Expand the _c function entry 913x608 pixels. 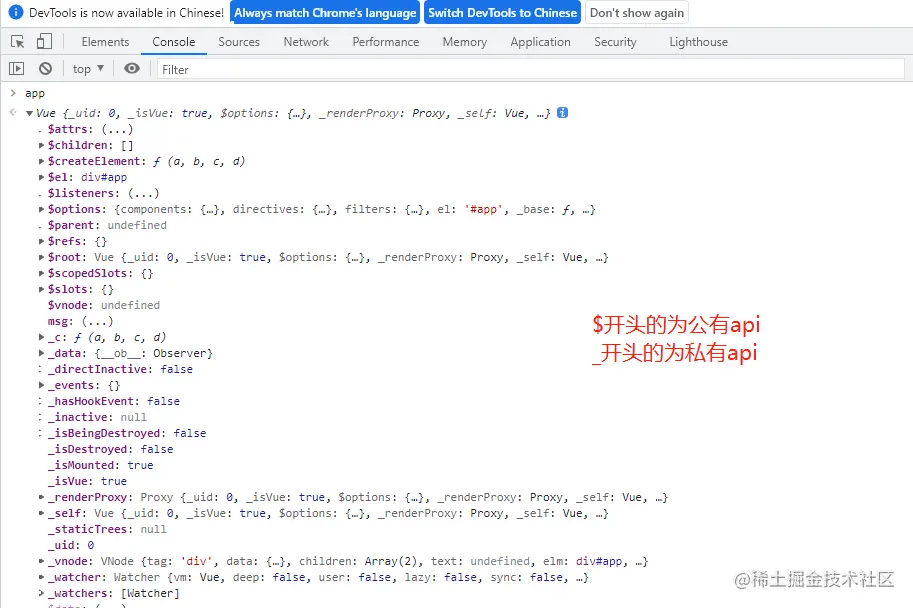[41, 337]
